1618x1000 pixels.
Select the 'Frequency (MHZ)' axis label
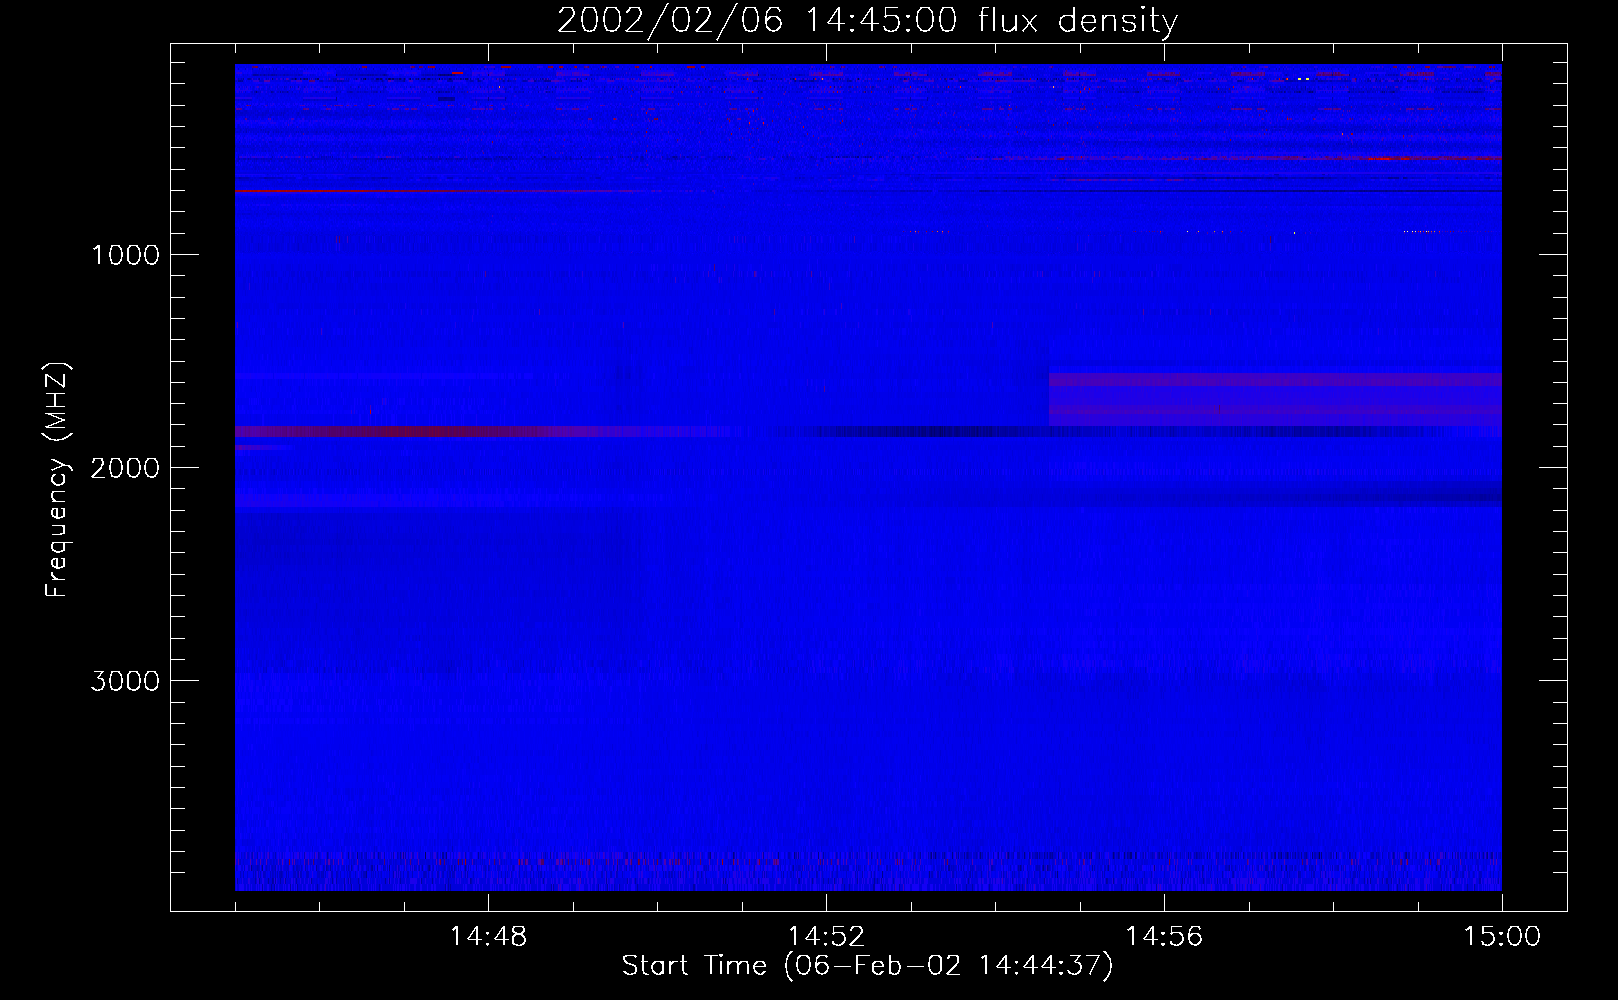pos(57,479)
